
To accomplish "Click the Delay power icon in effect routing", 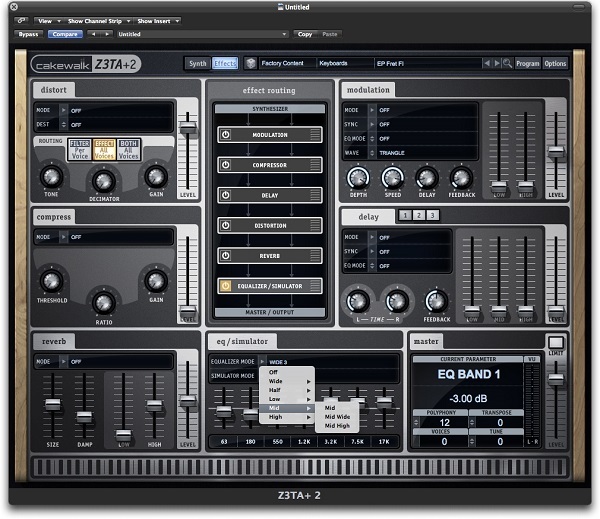I will click(x=226, y=195).
